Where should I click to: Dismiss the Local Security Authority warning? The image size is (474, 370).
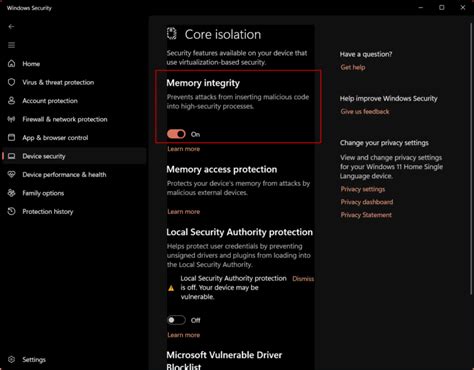pos(303,279)
